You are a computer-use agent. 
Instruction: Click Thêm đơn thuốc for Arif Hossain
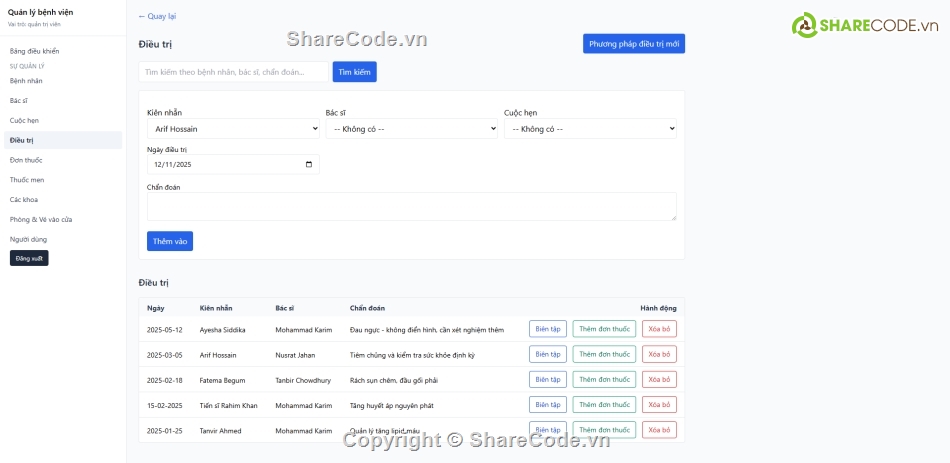(x=605, y=355)
